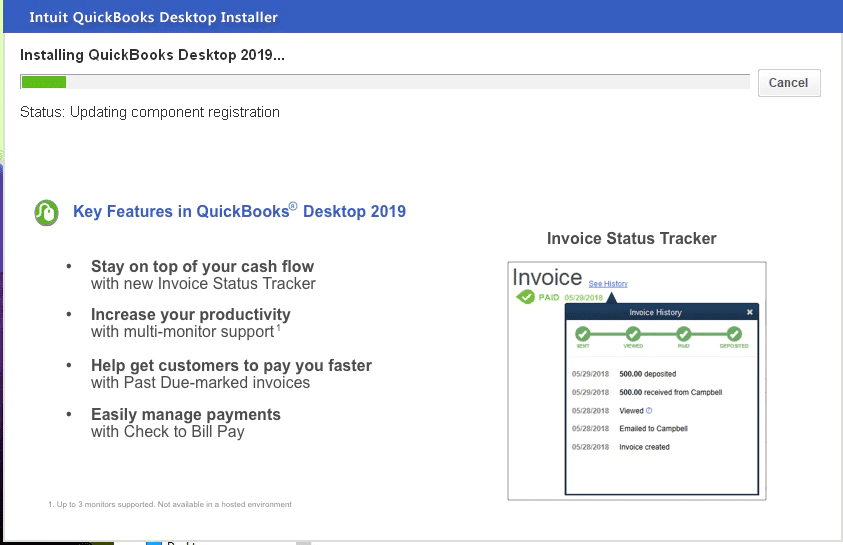Click the 'Invoice History' popup title
Screen dimensions: 843x545
(655, 312)
